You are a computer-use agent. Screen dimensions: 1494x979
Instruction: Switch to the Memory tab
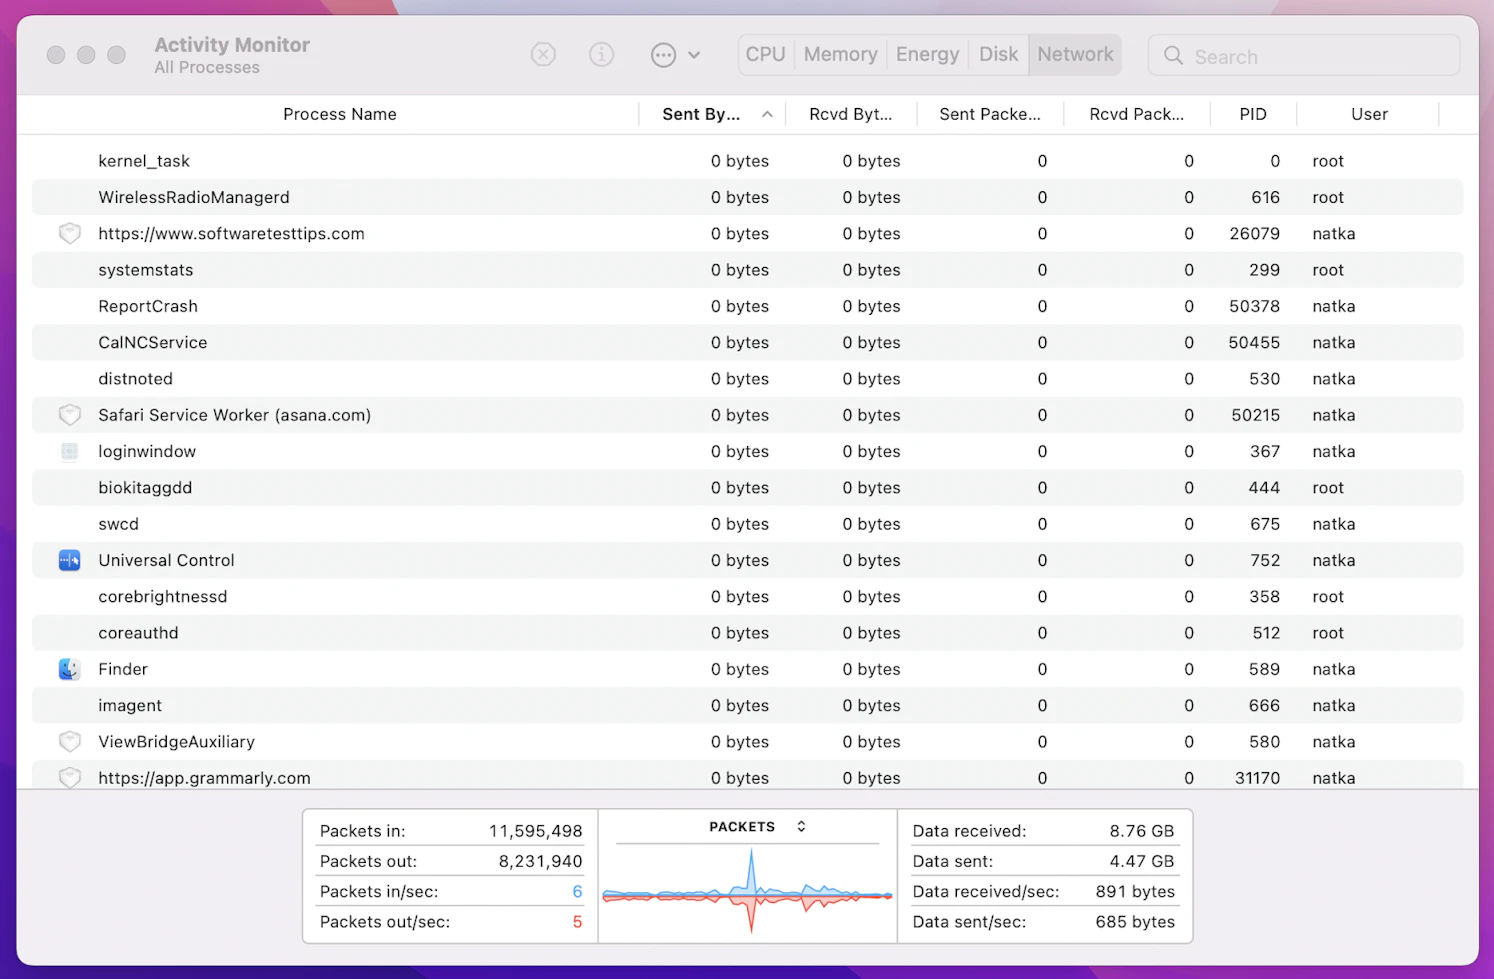tap(840, 54)
